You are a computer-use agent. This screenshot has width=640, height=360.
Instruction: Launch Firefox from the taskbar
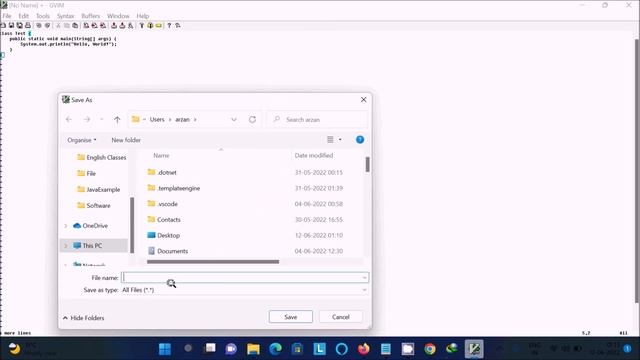pos(363,349)
